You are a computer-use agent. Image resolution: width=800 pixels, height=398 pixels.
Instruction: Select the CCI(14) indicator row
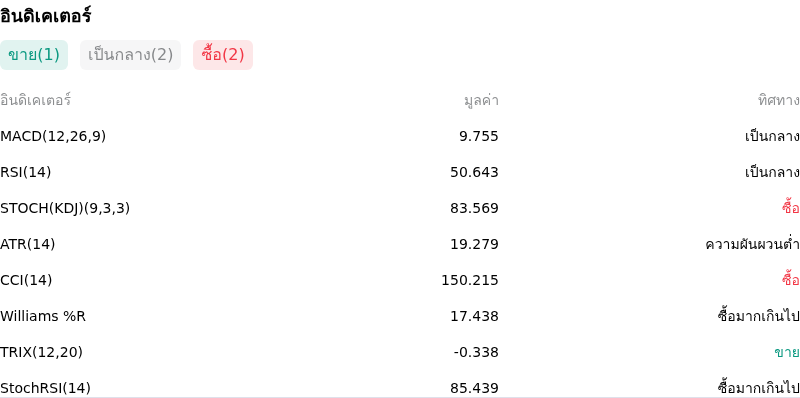tap(400, 280)
